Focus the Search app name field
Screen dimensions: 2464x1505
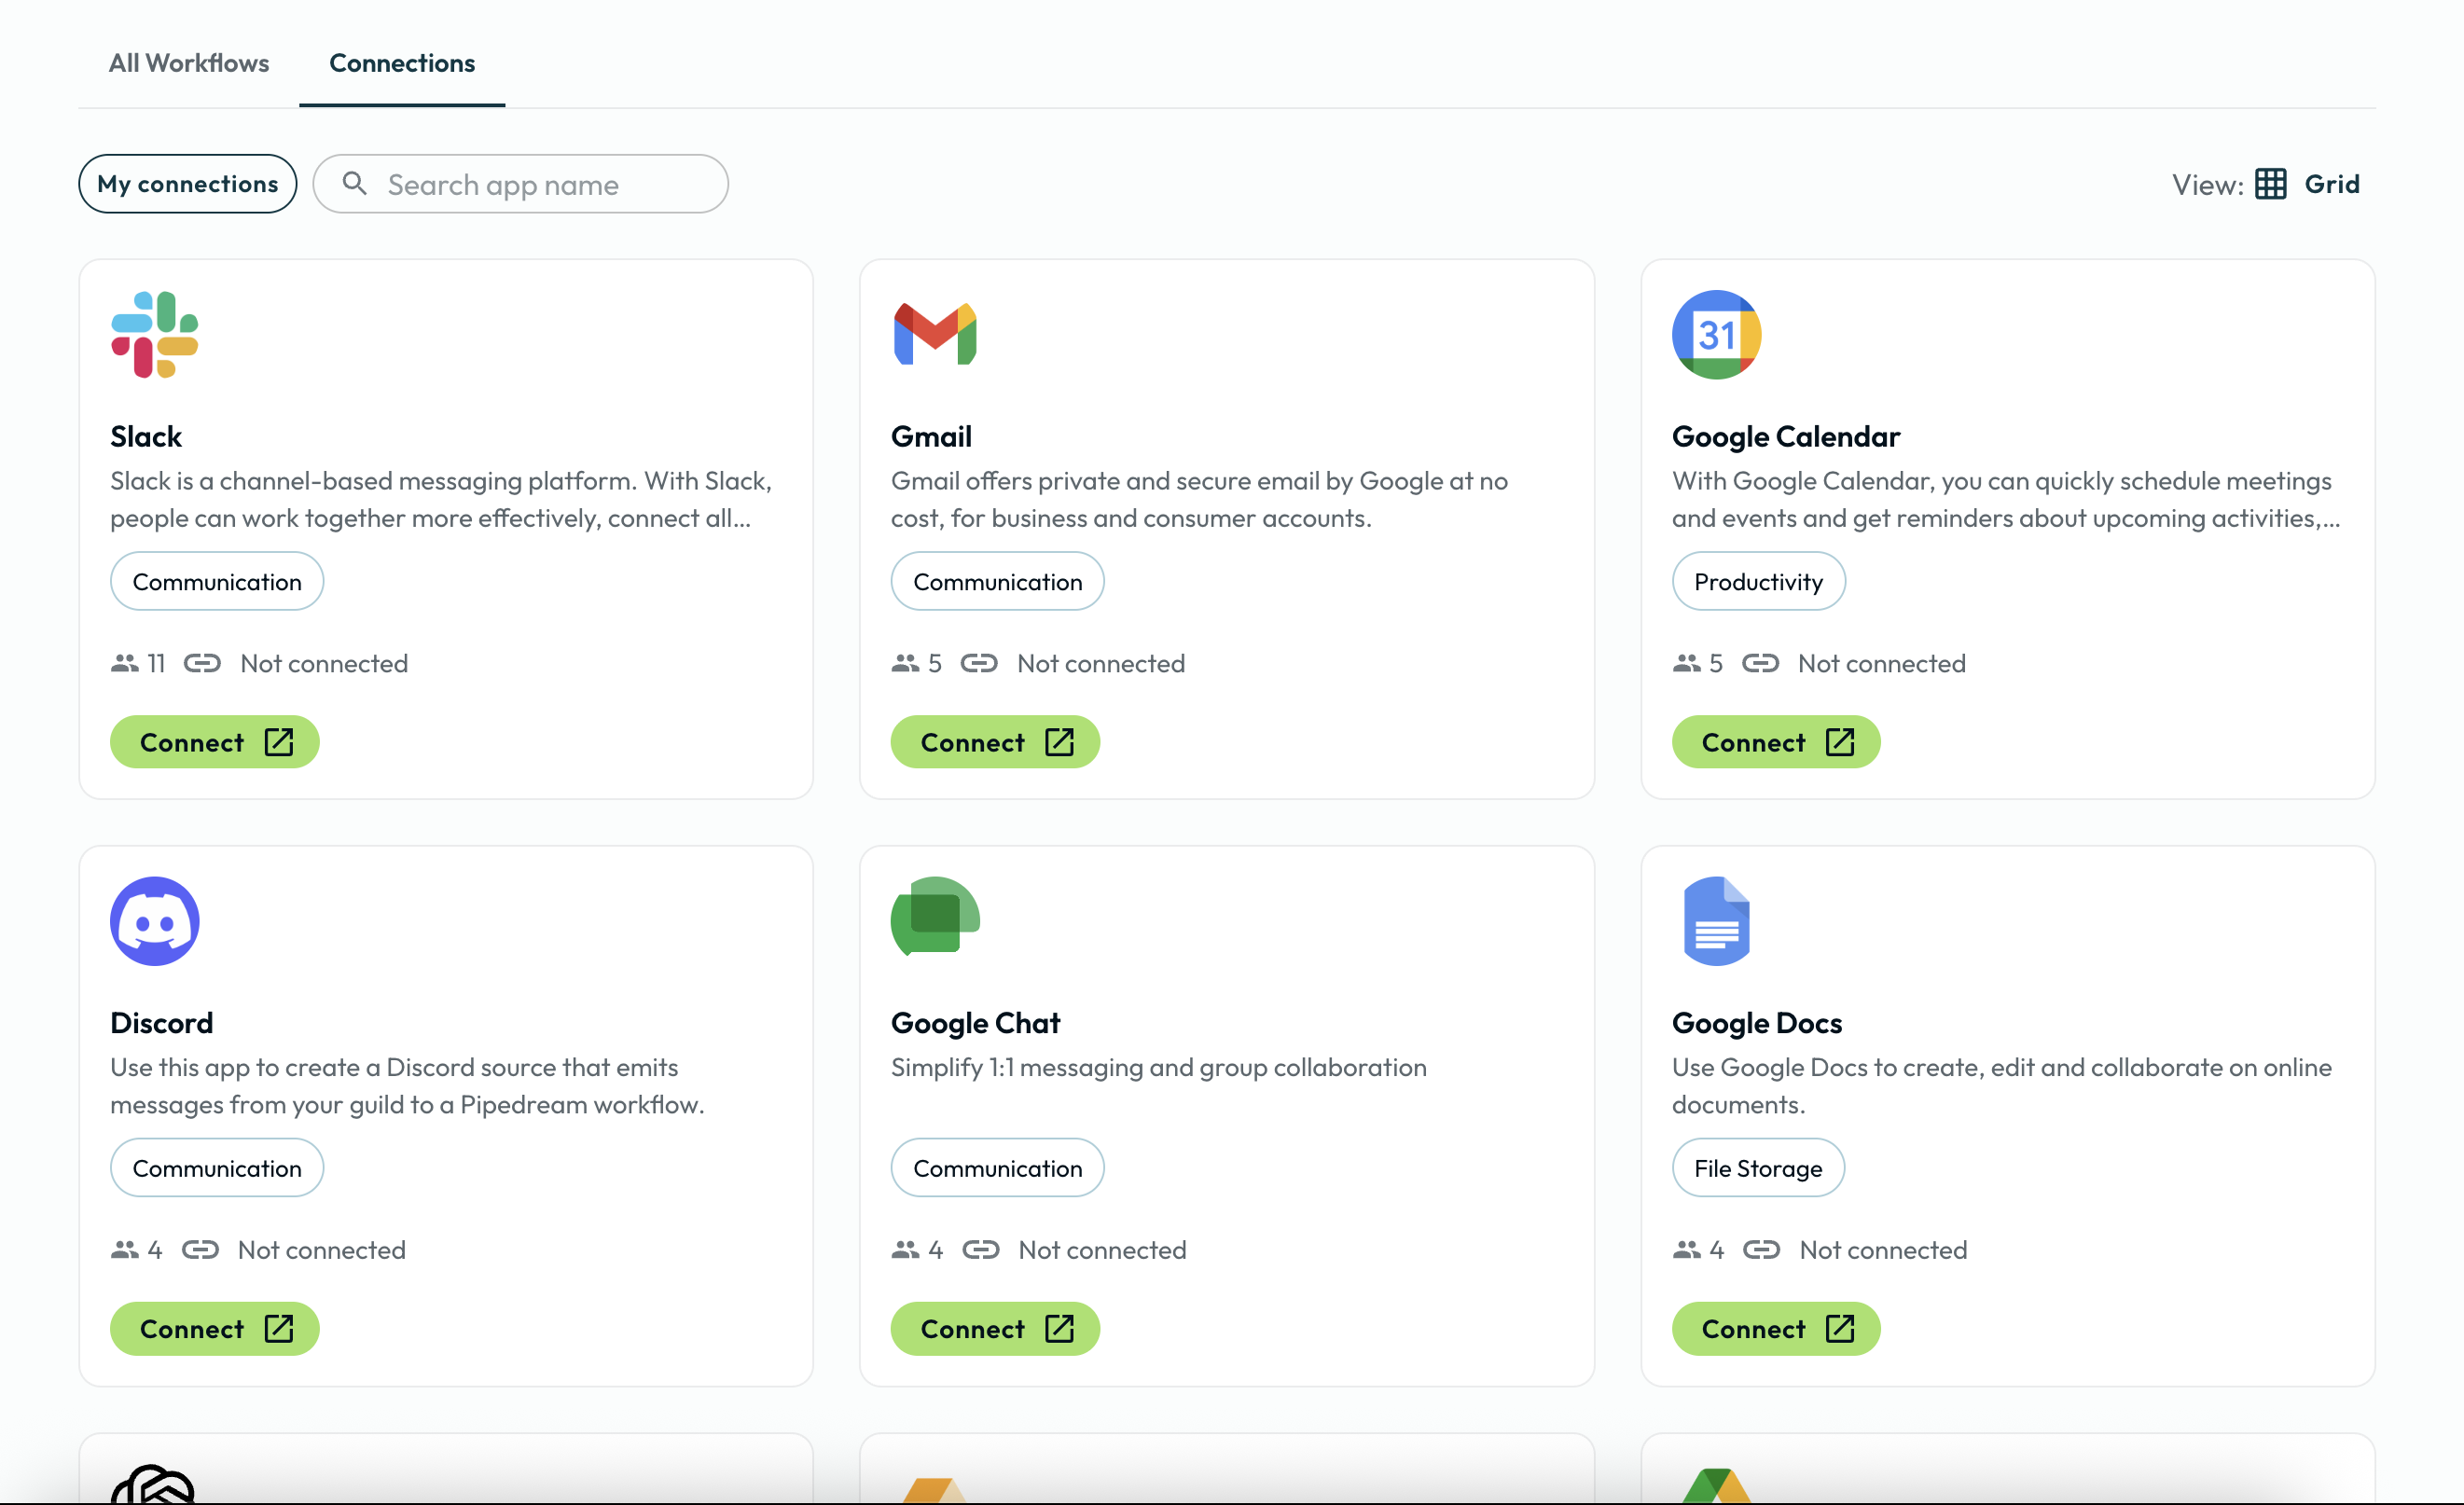(x=520, y=183)
